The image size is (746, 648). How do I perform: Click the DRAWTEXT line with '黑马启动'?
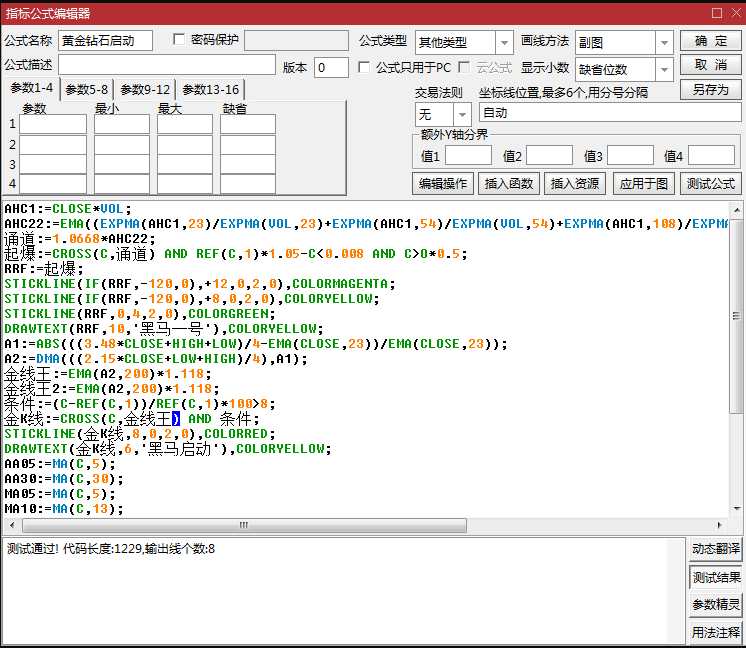[167, 449]
